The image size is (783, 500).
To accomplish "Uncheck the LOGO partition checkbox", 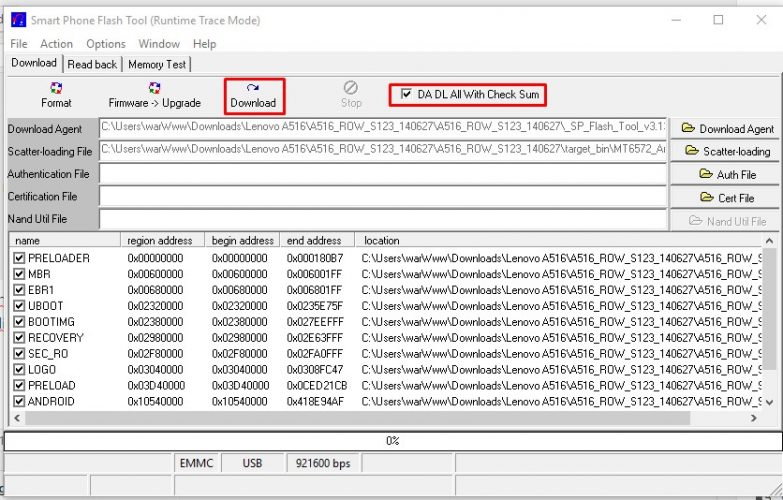I will click(19, 370).
